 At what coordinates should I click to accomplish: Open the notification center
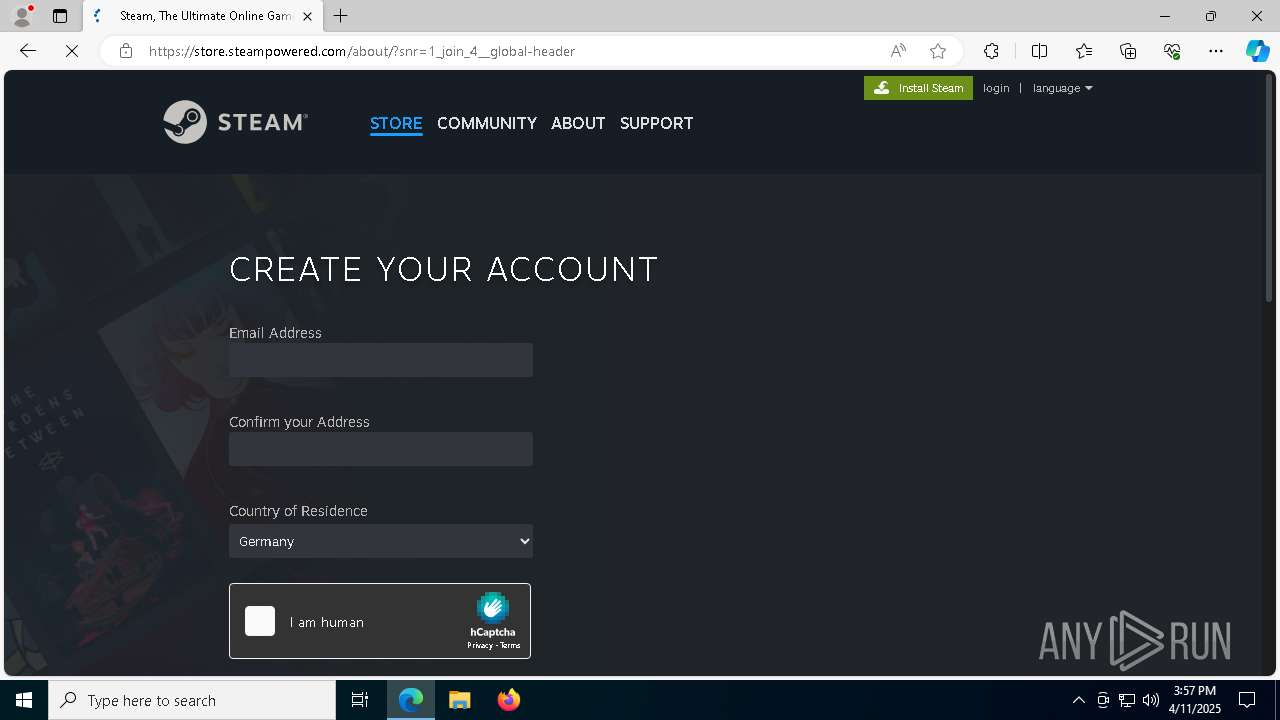pyautogui.click(x=1248, y=700)
